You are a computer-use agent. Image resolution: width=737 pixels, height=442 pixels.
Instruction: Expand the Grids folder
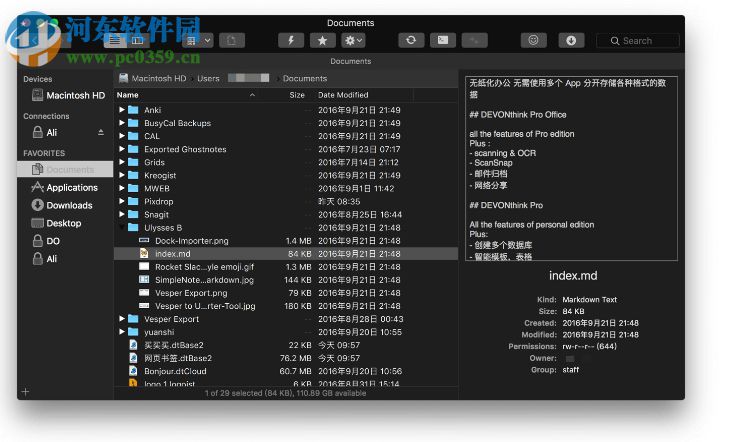coord(122,162)
